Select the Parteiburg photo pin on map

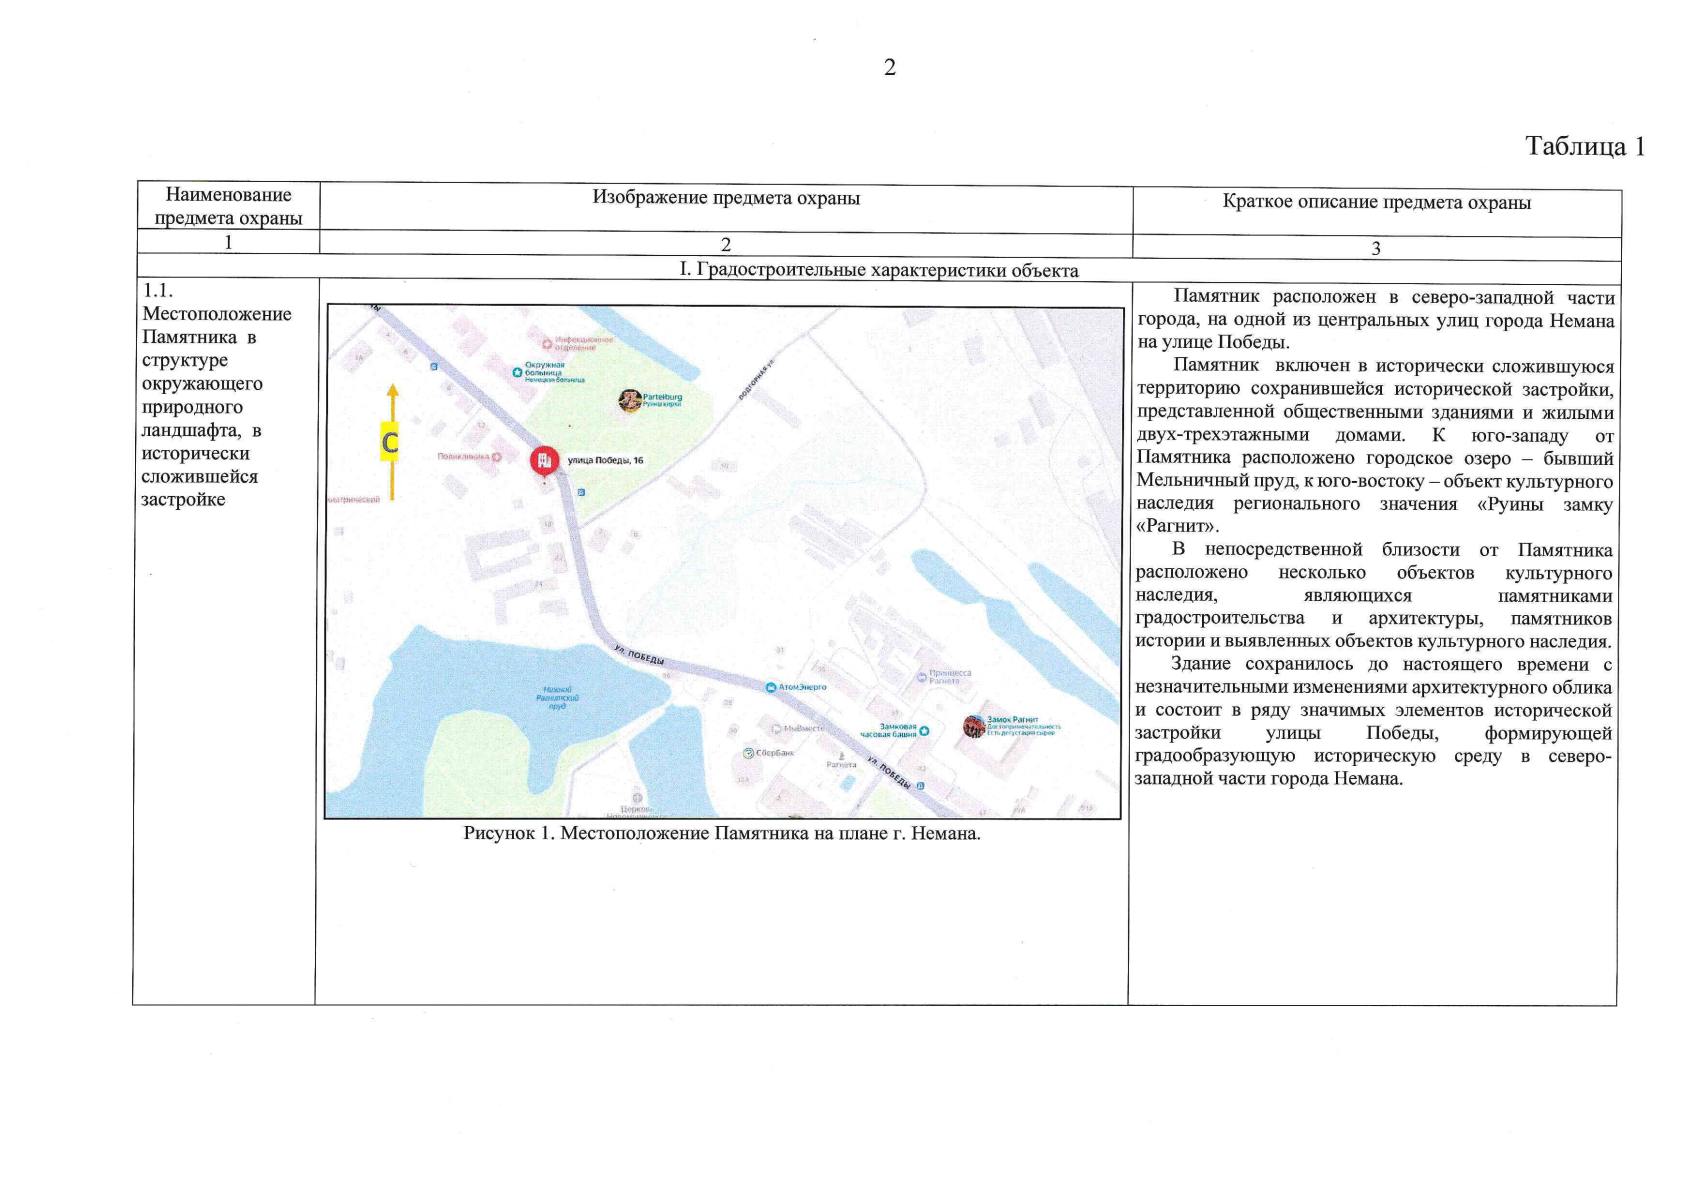click(x=629, y=401)
